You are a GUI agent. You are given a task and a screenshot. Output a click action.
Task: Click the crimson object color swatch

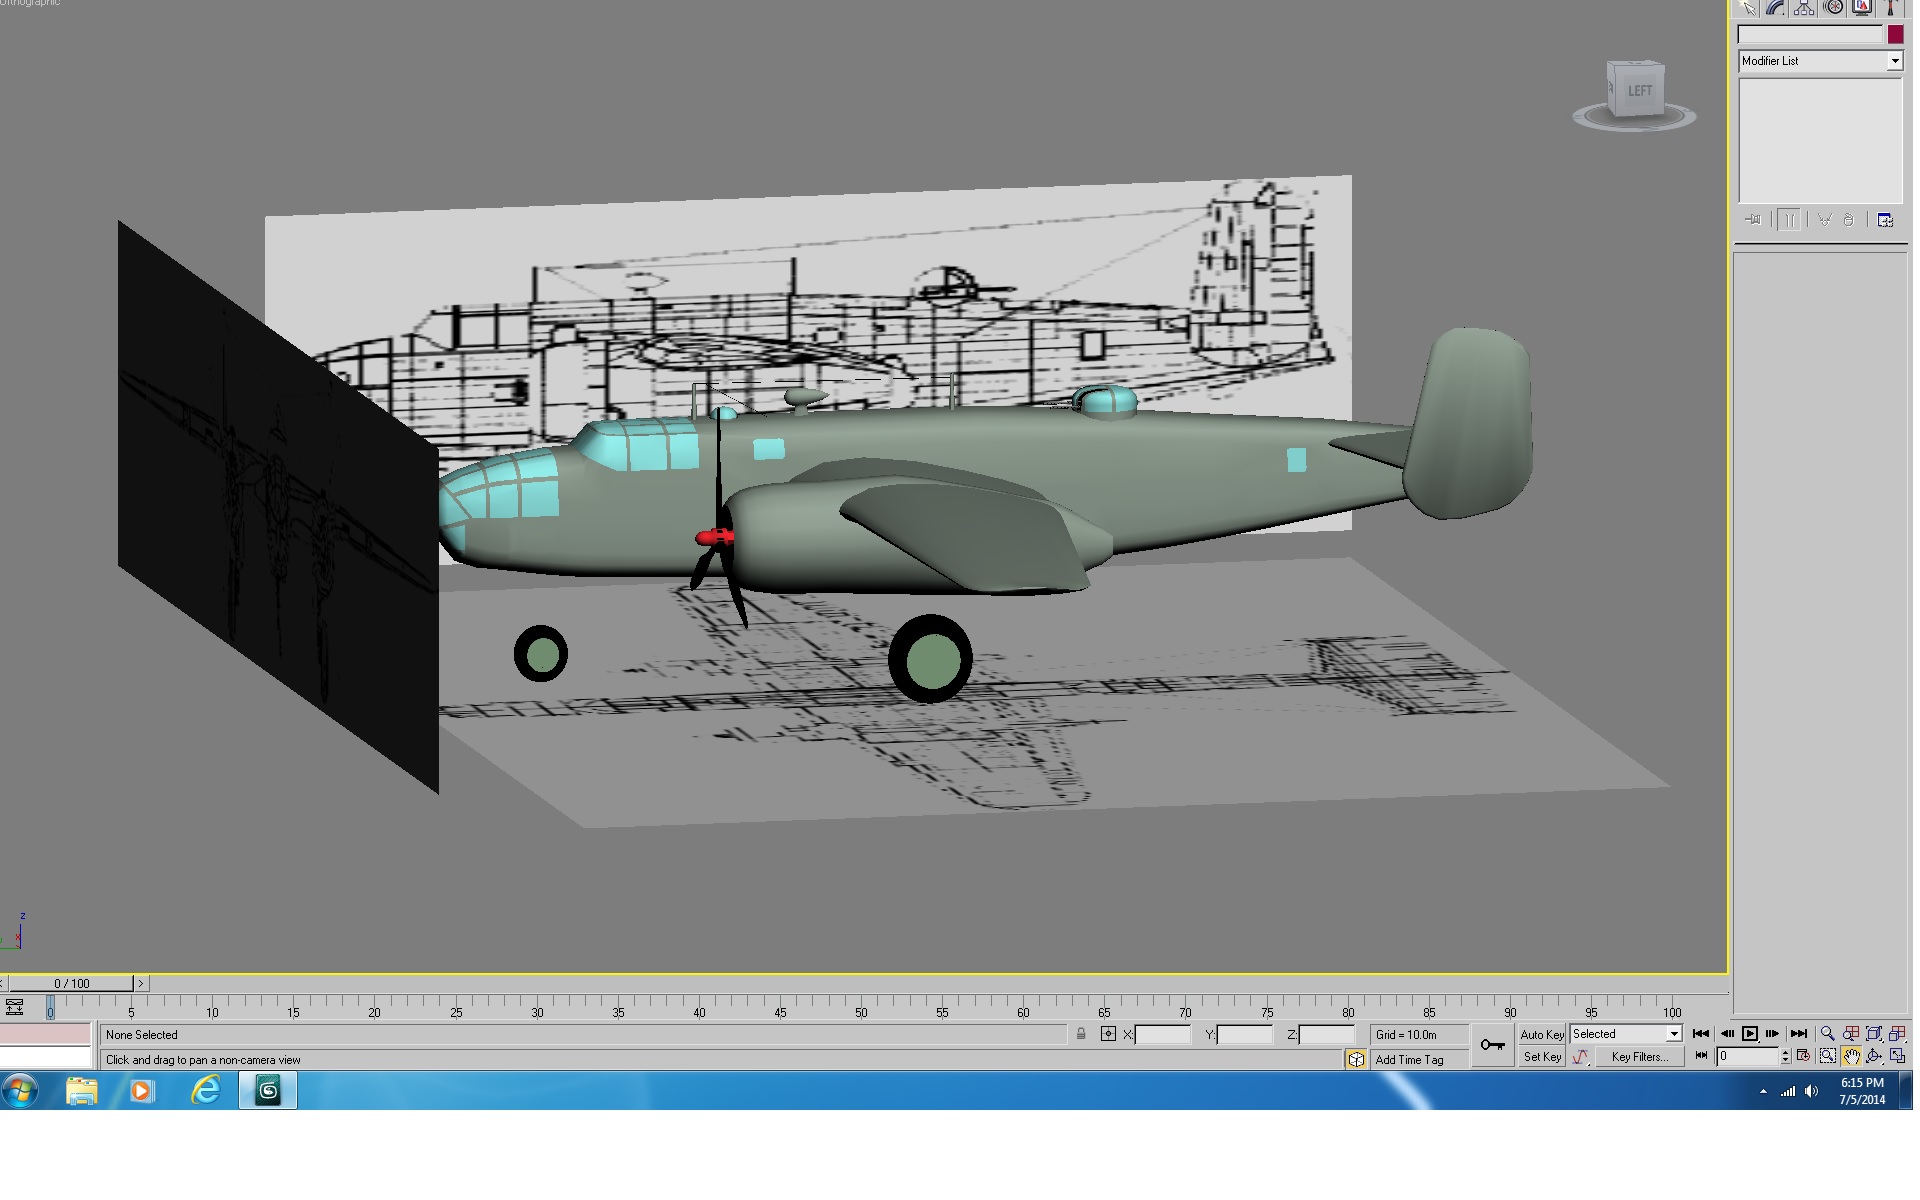(x=1895, y=35)
